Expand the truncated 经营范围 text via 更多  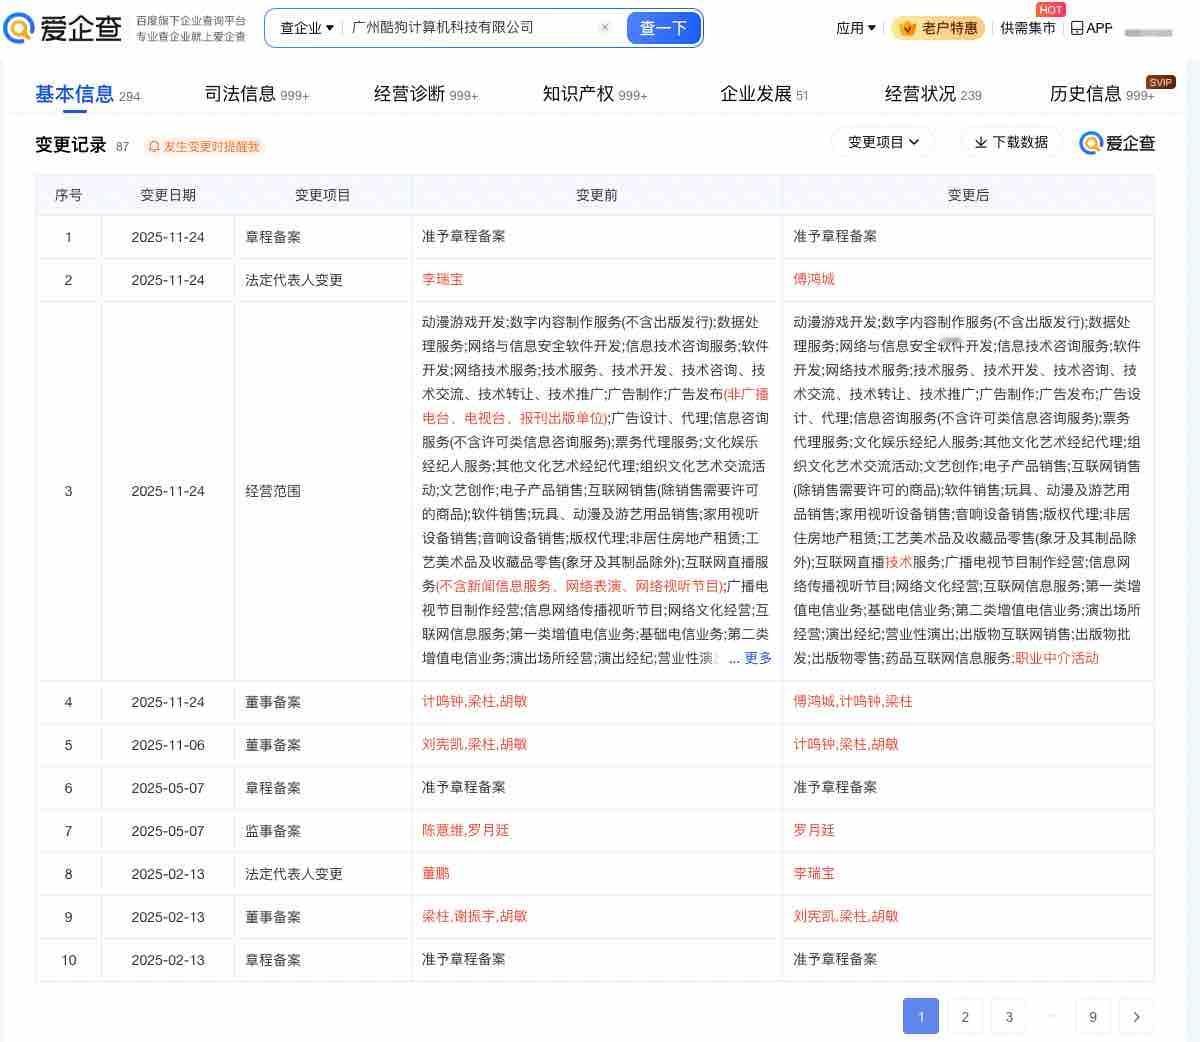(x=756, y=659)
